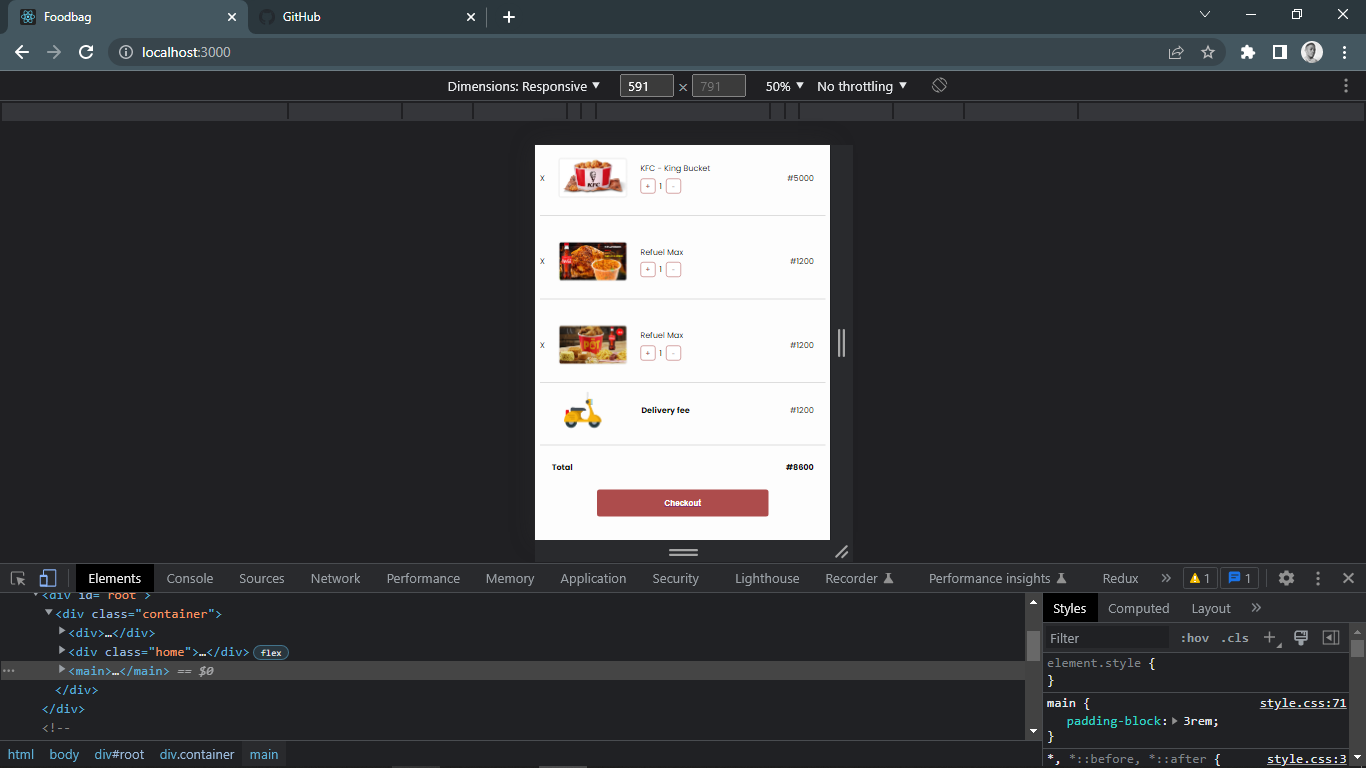Switch to the Computed tab
The image size is (1366, 768).
tap(1139, 608)
